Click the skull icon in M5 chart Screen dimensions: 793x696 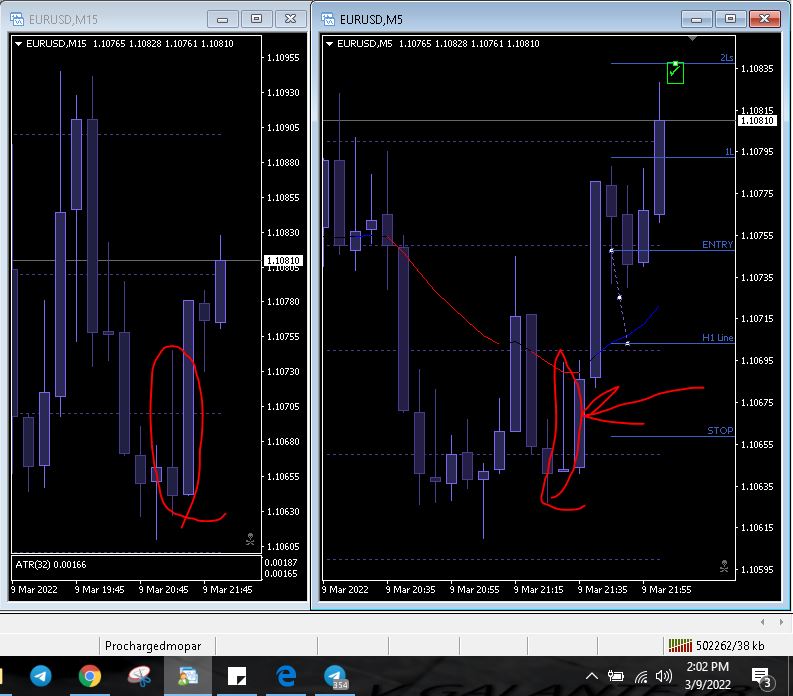coord(724,567)
